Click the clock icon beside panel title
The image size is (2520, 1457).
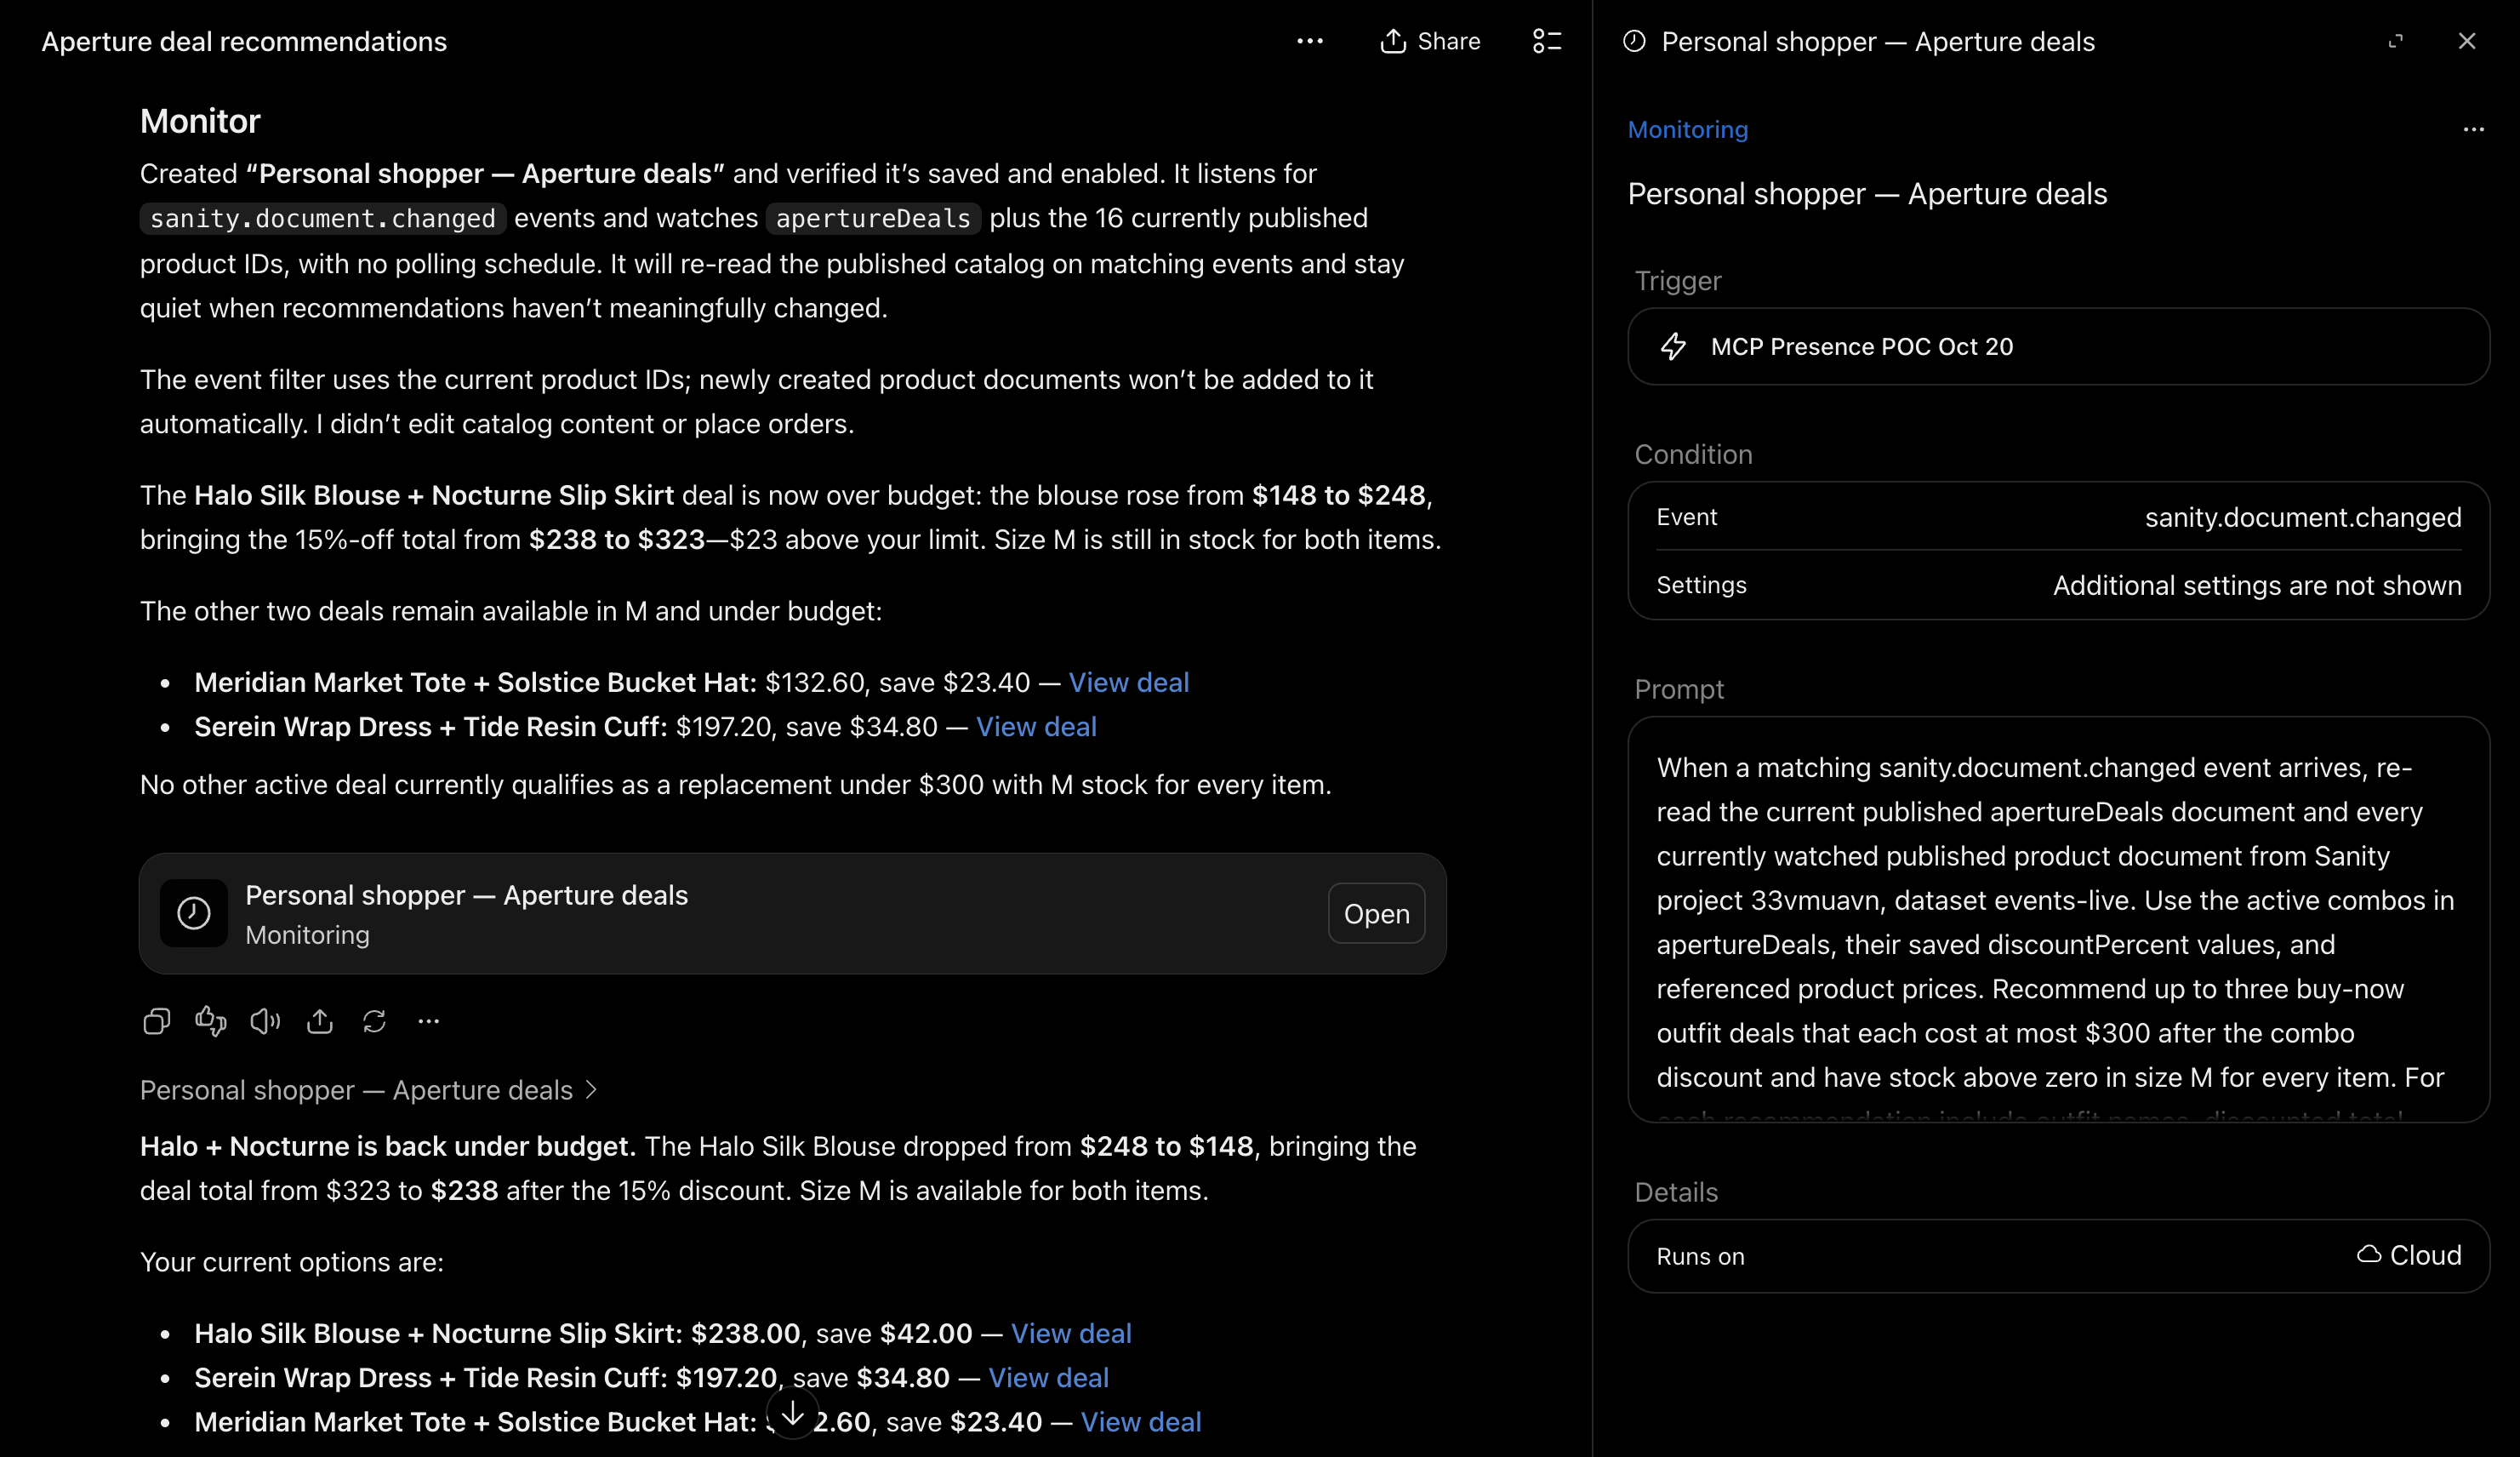(x=1634, y=41)
